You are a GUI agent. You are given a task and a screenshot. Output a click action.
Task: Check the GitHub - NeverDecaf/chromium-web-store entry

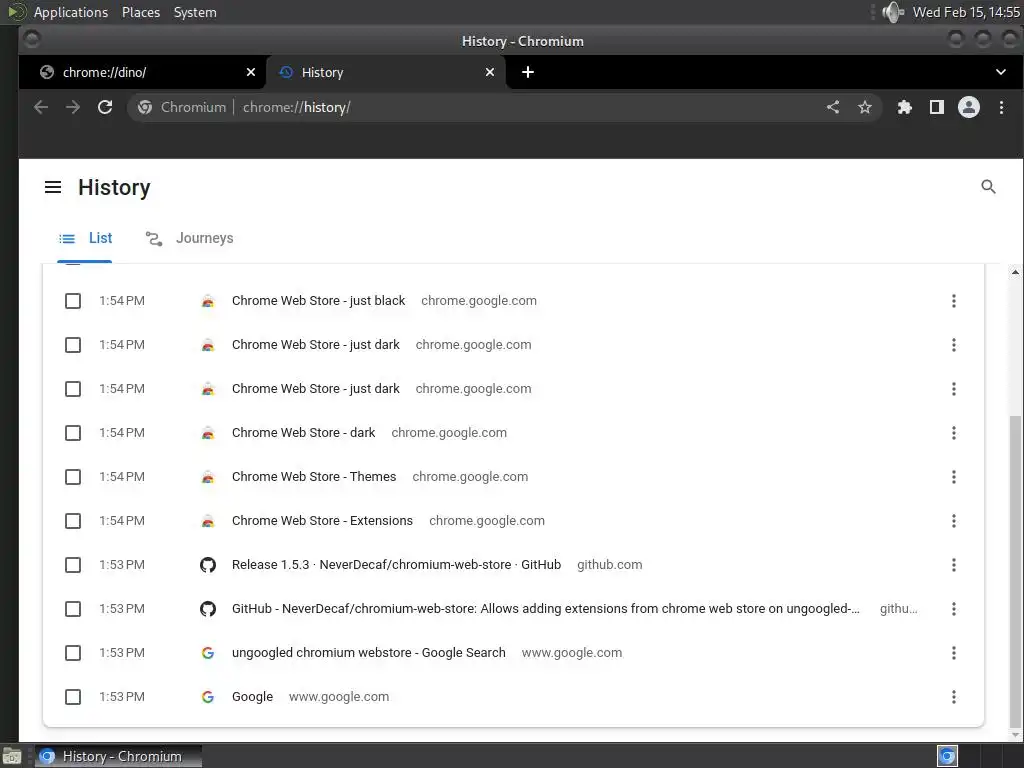coord(73,609)
